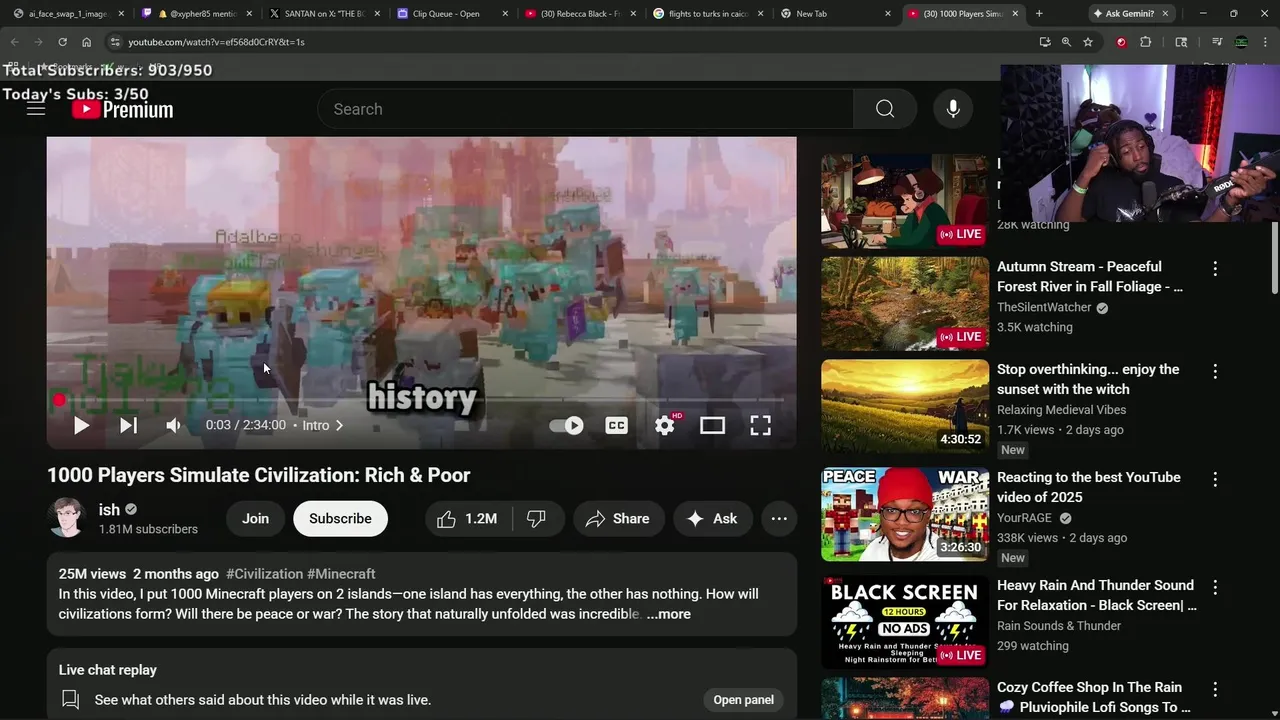Toggle closed captions CC button
The height and width of the screenshot is (720, 1280).
click(616, 425)
